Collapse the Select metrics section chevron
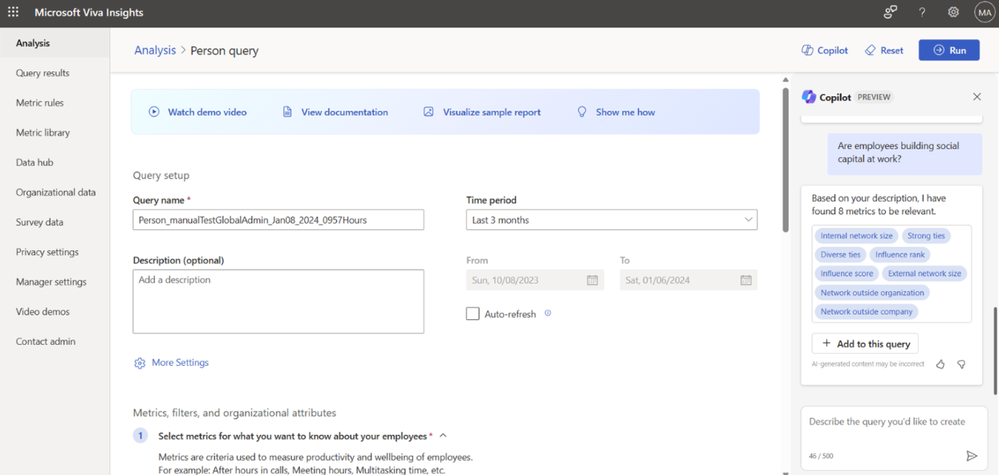 tap(443, 436)
